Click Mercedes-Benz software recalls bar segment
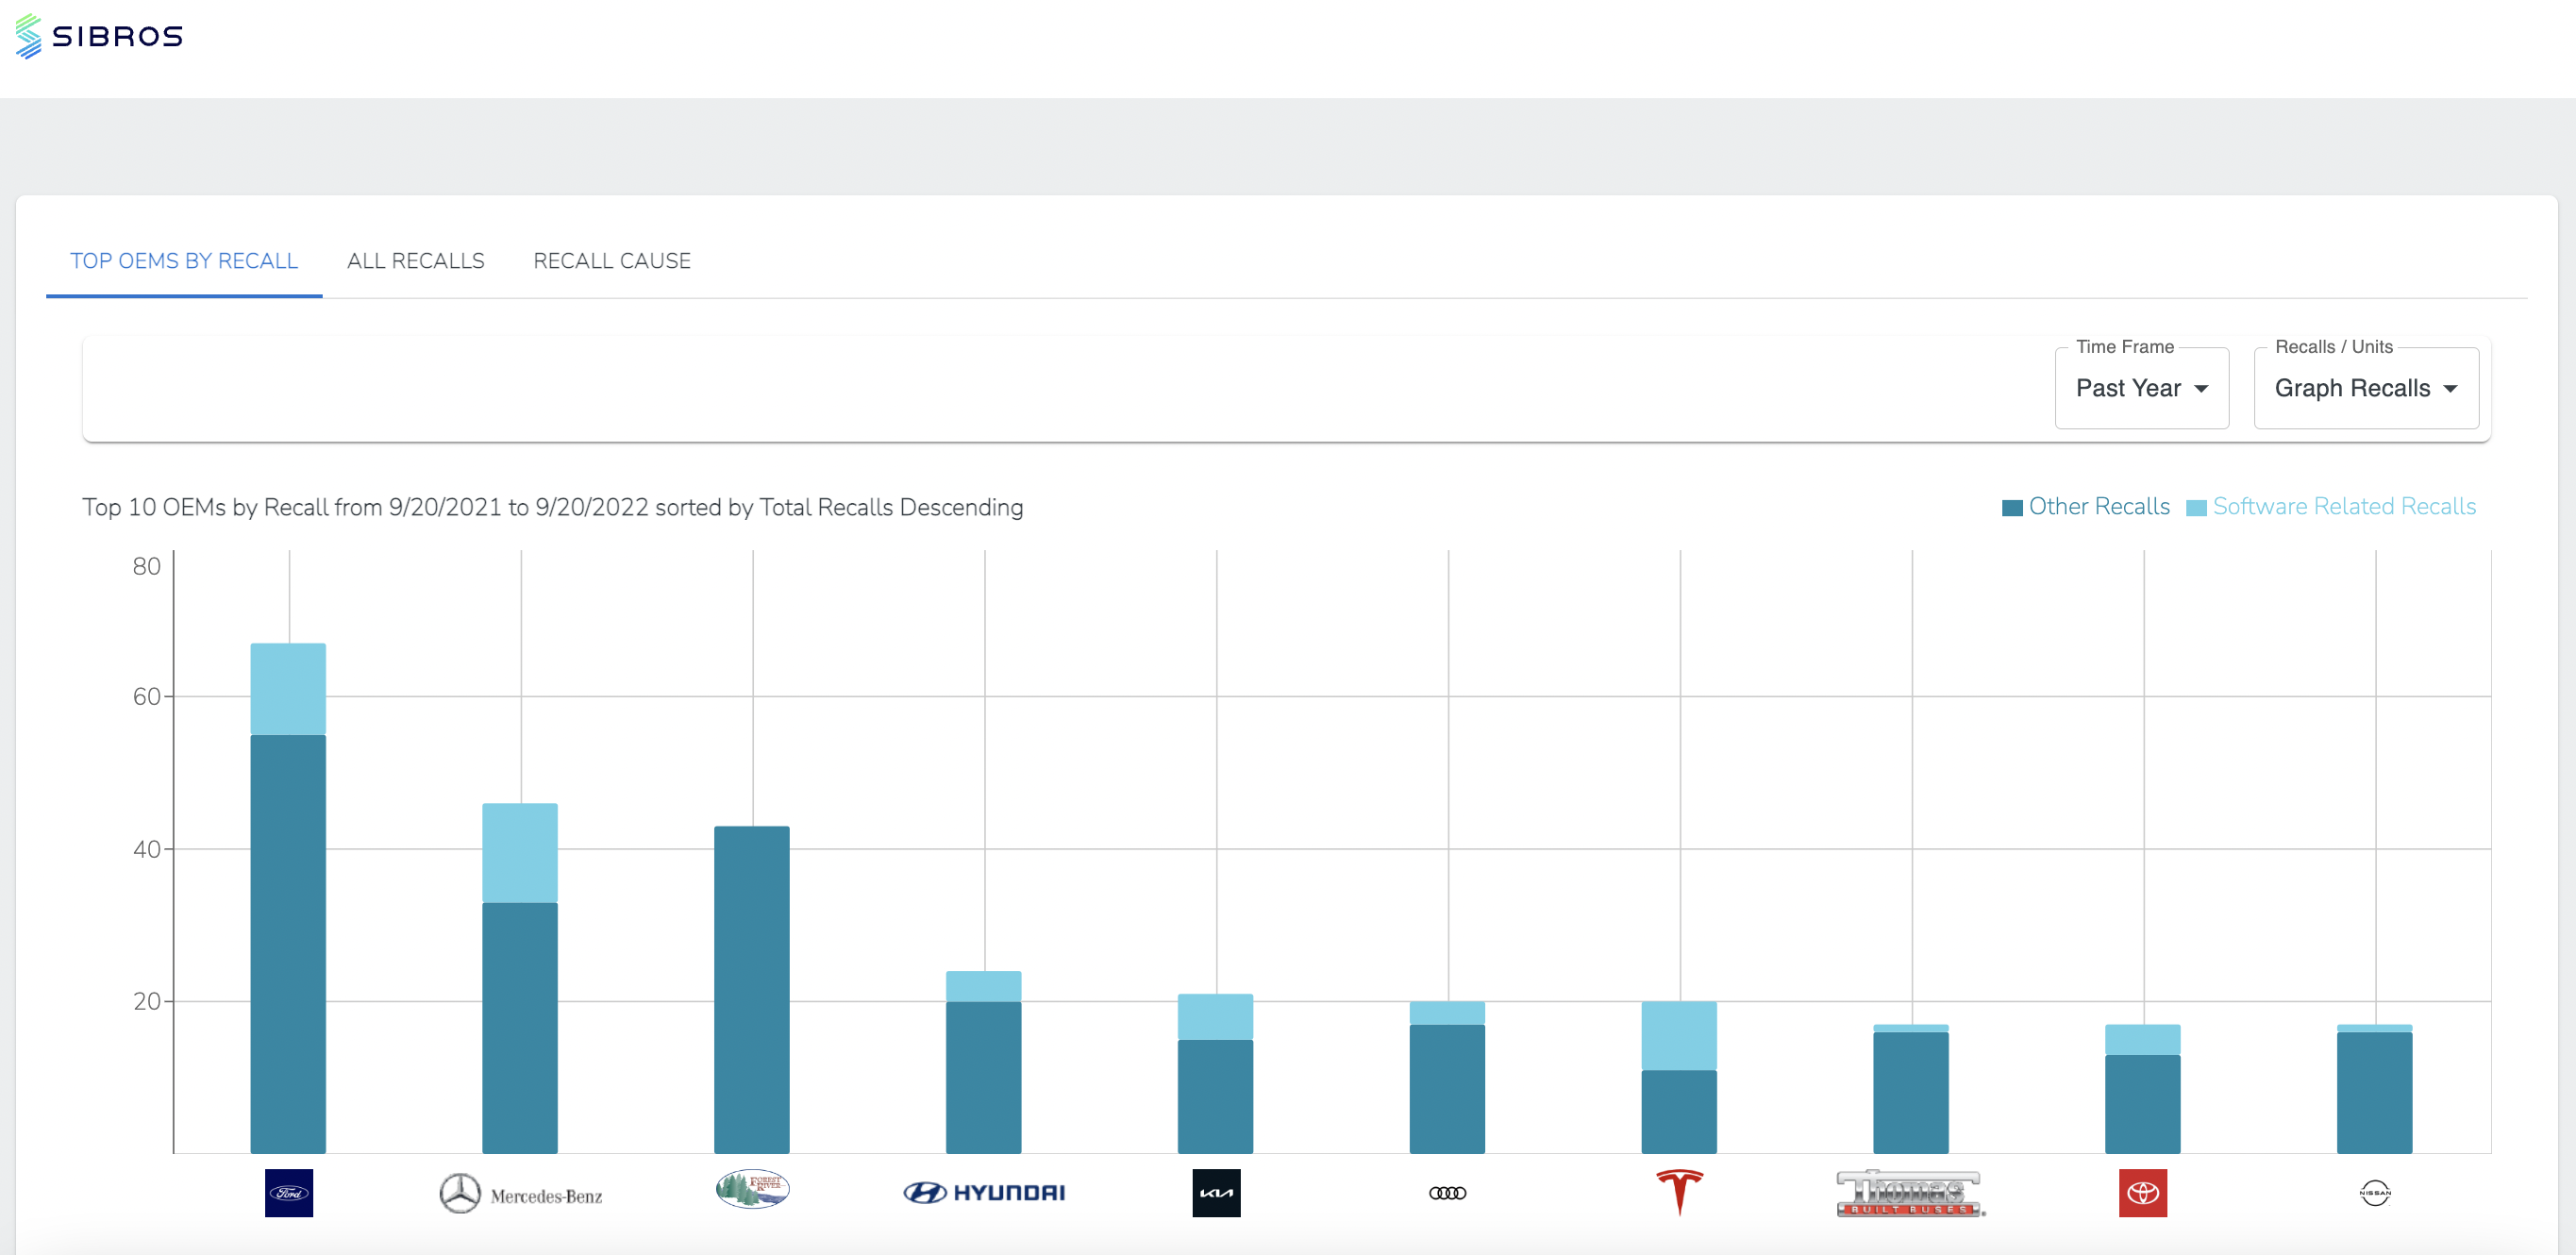This screenshot has height=1255, width=2576. [520, 853]
